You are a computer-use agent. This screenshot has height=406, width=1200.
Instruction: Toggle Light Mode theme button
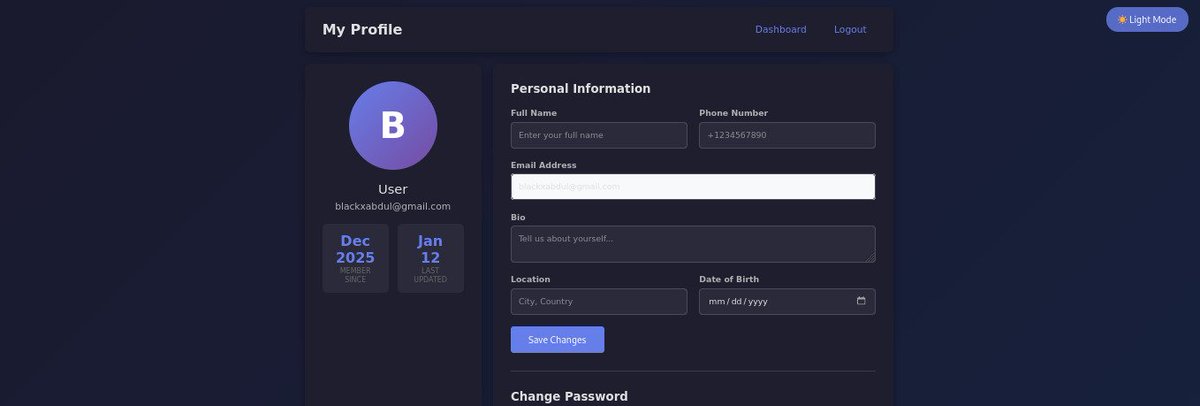point(1147,19)
